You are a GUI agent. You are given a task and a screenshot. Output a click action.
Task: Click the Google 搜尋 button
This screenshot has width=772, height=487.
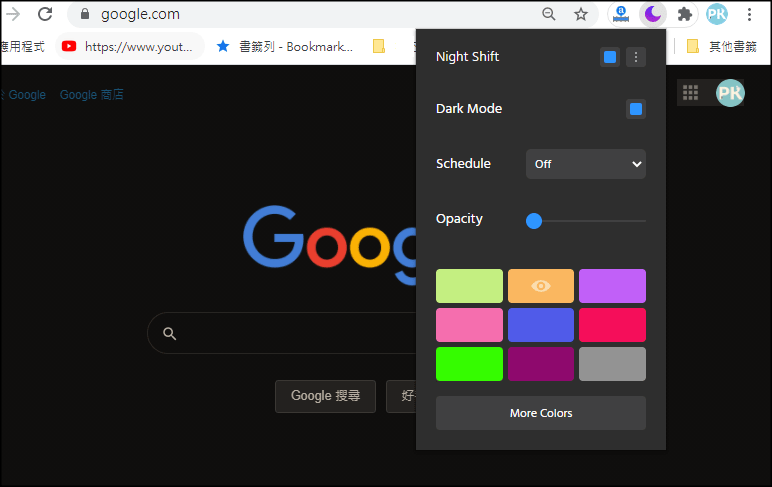click(325, 396)
